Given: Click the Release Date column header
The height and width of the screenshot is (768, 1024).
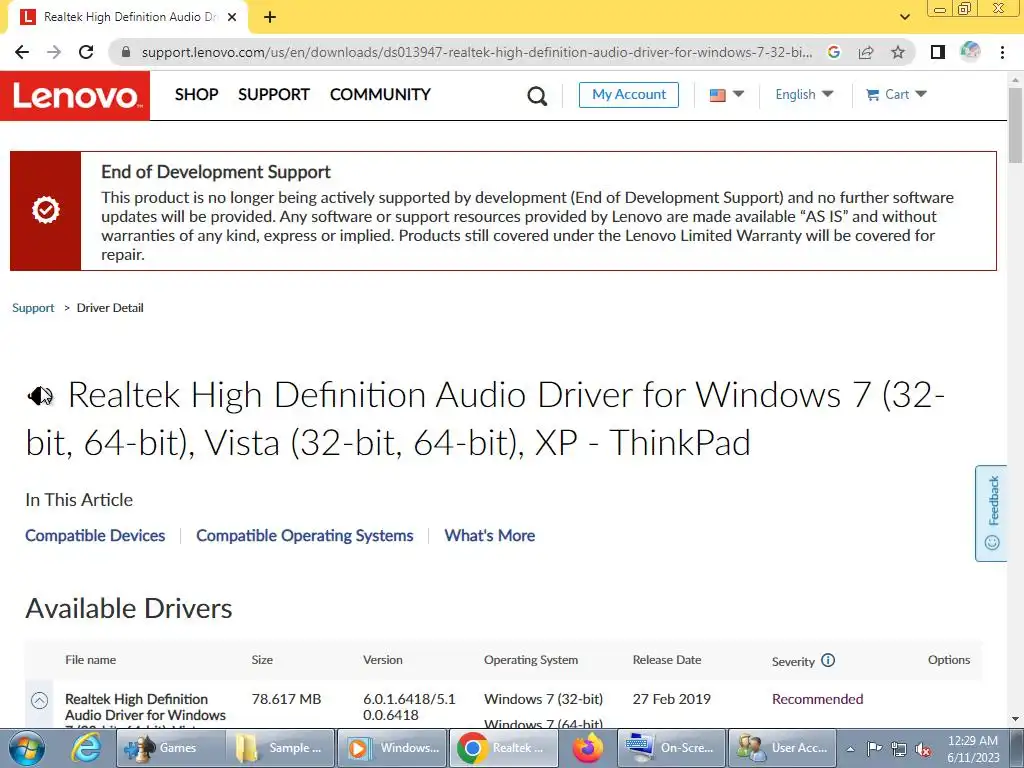Looking at the screenshot, I should tap(667, 660).
